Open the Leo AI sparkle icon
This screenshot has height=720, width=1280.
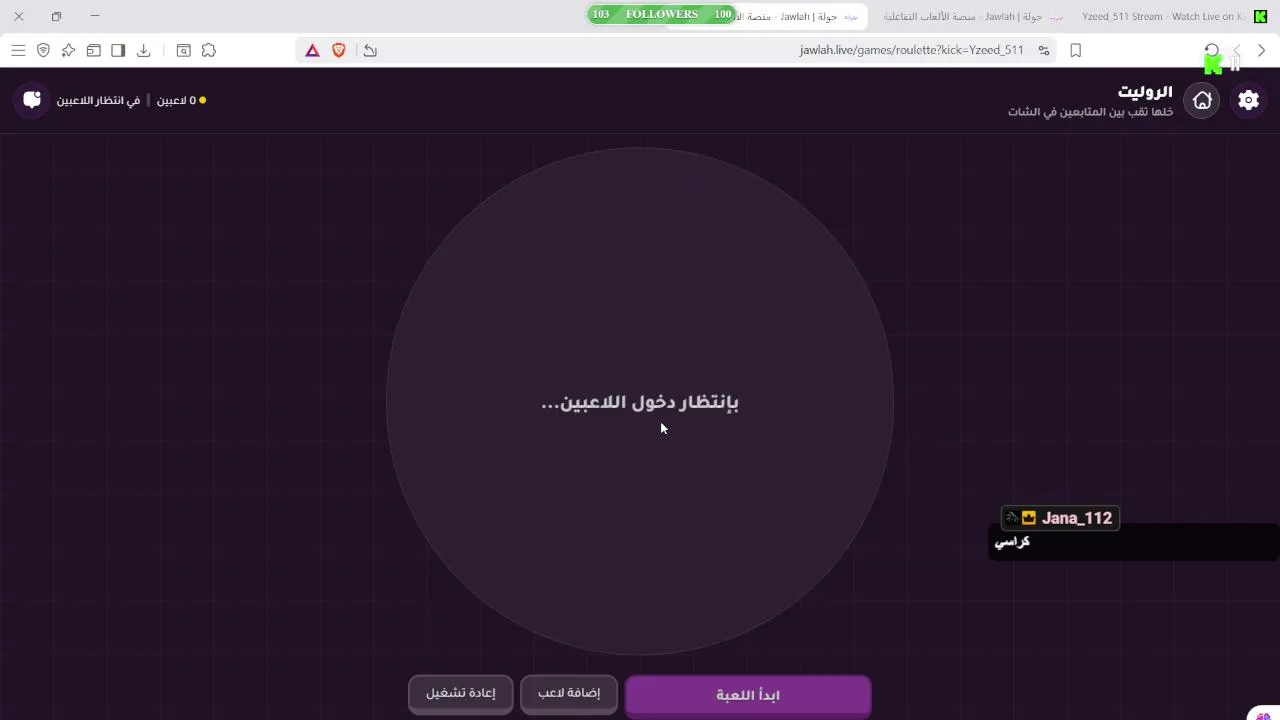(x=68, y=50)
